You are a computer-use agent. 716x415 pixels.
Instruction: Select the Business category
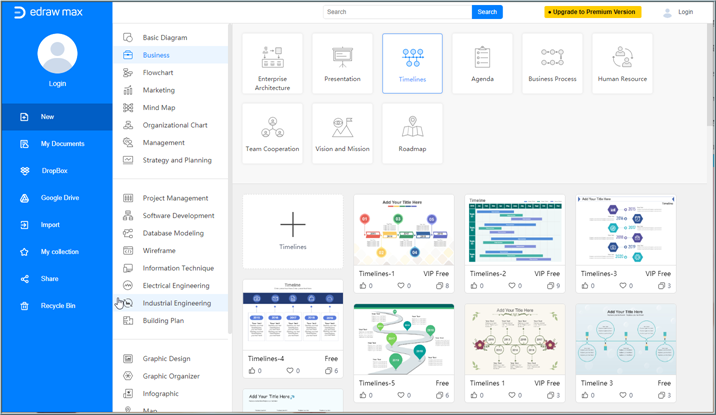[170, 55]
